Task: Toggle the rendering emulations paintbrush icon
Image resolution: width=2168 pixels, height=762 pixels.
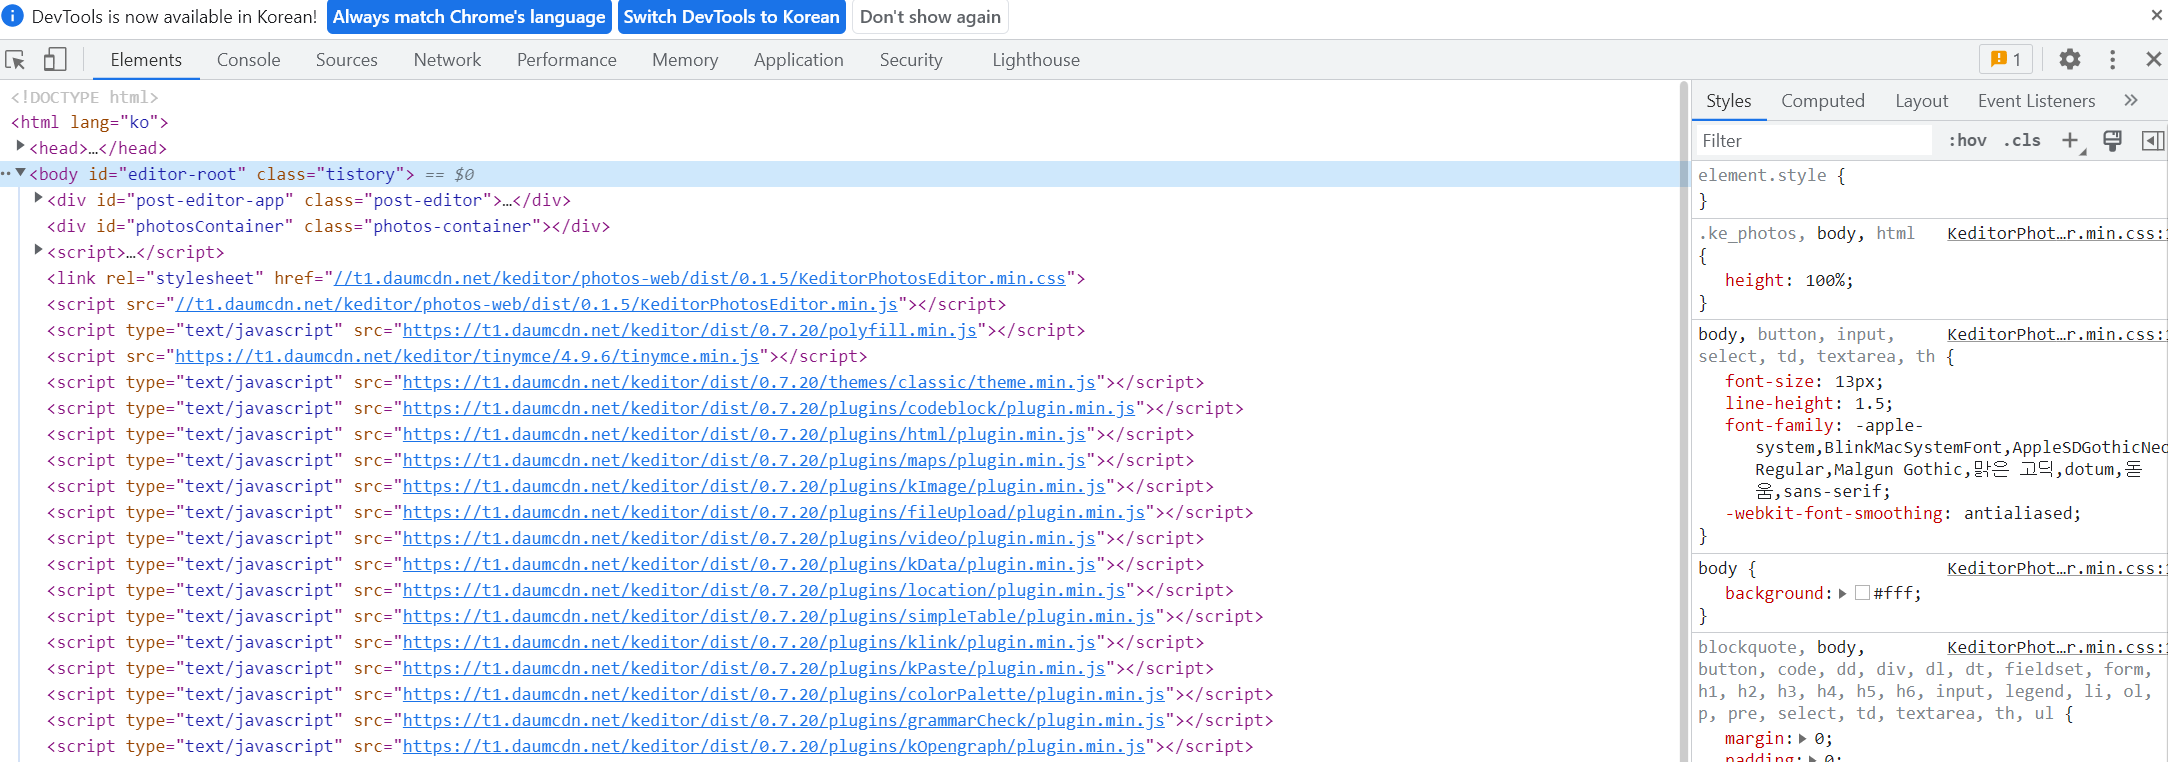Action: [2112, 141]
